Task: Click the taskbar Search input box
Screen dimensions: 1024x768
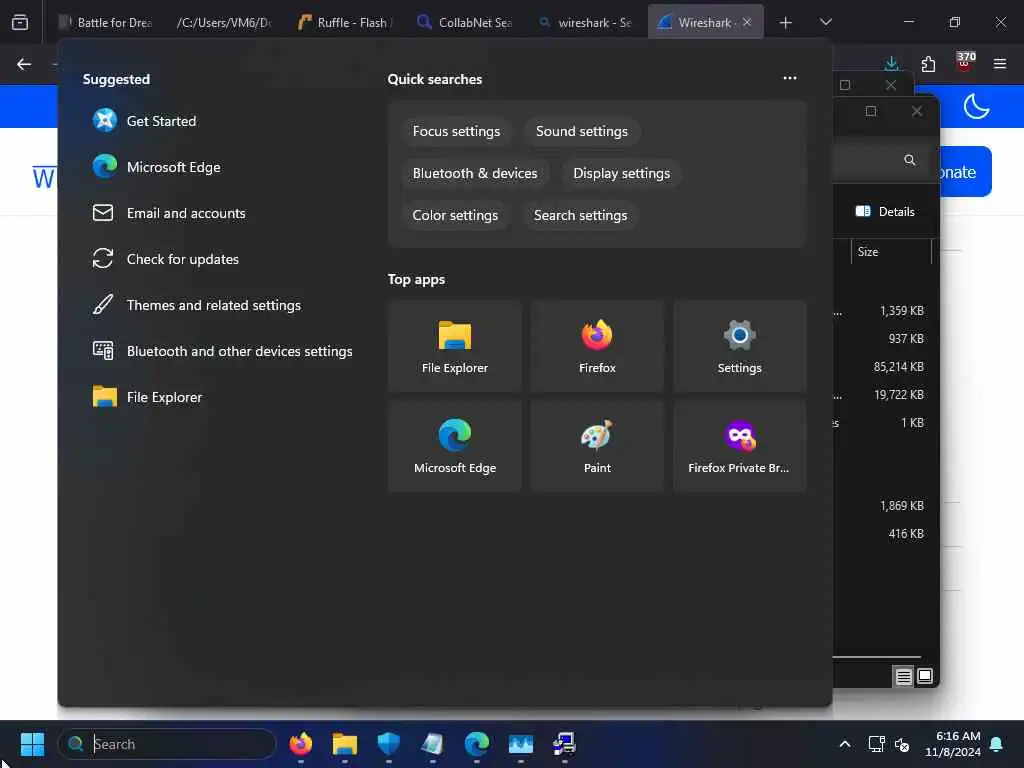Action: (x=167, y=744)
